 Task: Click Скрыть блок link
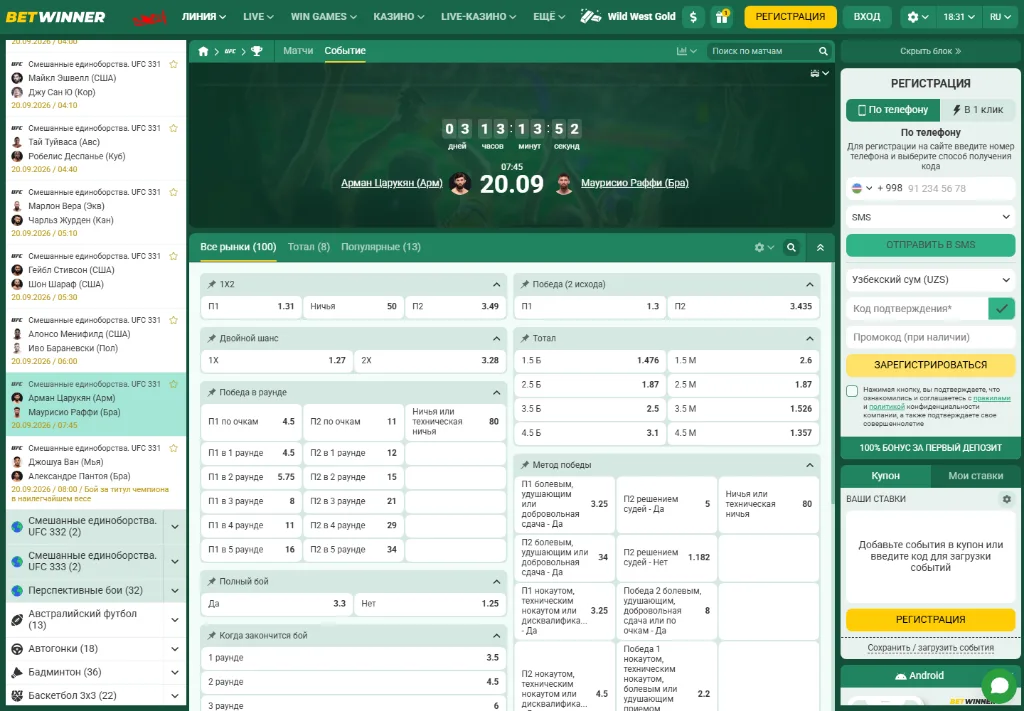pos(931,51)
